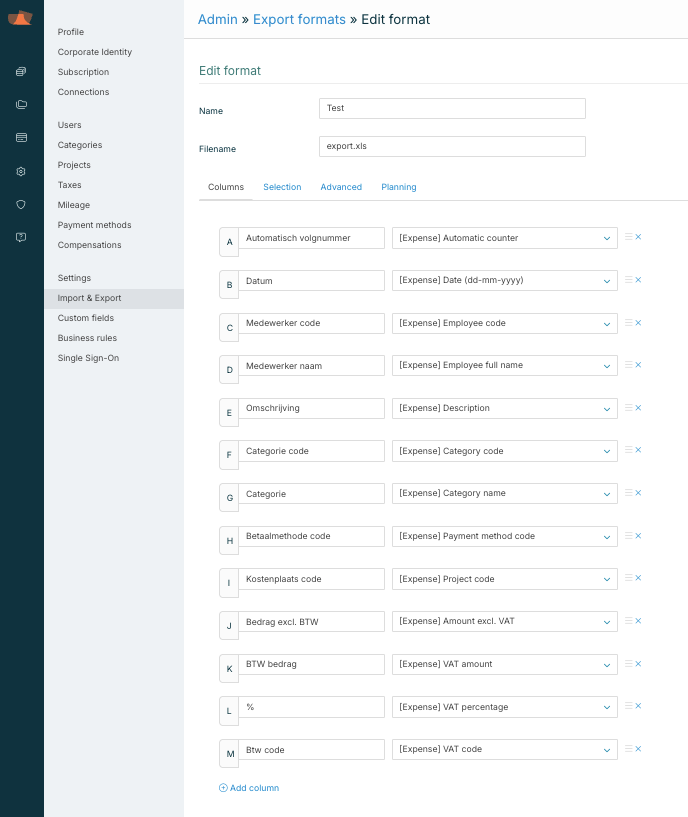Open the Advanced tab
This screenshot has width=688, height=817.
point(341,187)
